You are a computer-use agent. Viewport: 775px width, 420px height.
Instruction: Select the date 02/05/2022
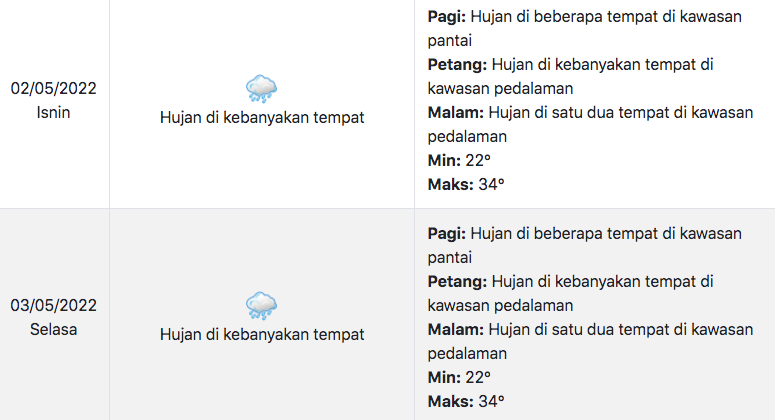pos(53,88)
